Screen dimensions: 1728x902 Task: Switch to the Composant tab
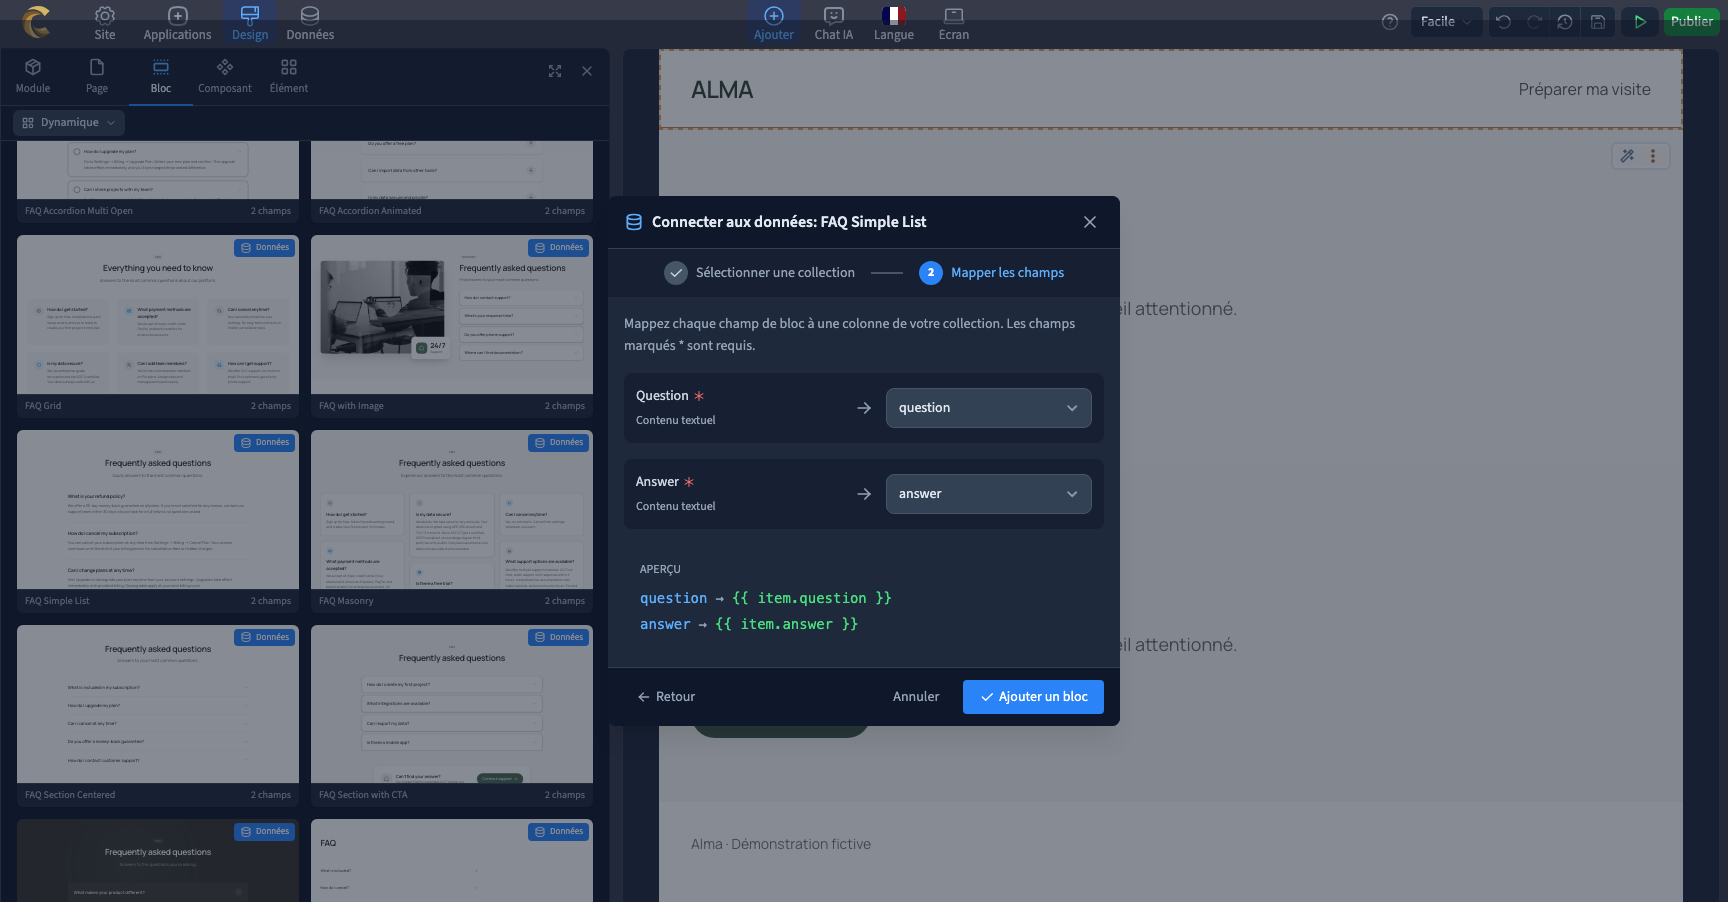(225, 76)
